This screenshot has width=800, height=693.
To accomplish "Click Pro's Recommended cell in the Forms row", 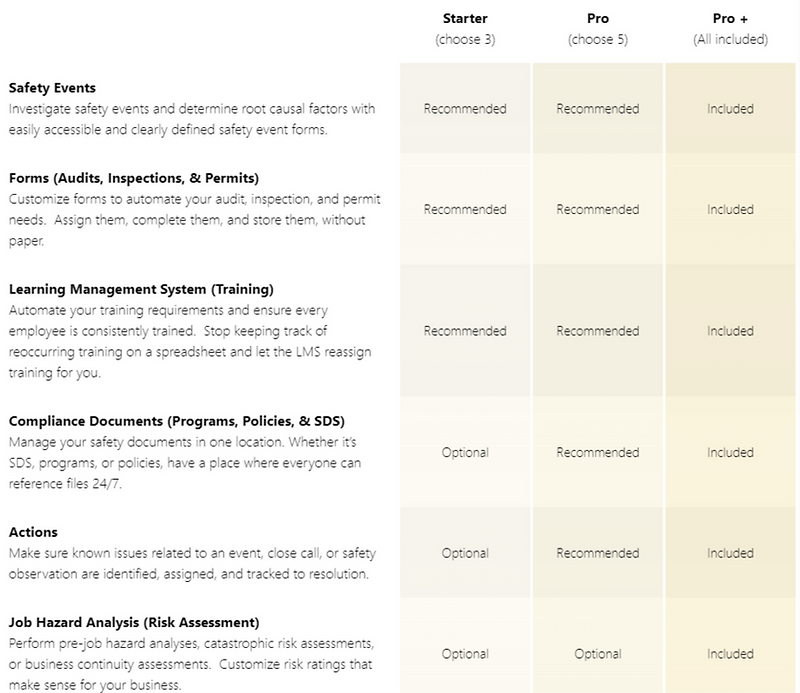I will (598, 210).
